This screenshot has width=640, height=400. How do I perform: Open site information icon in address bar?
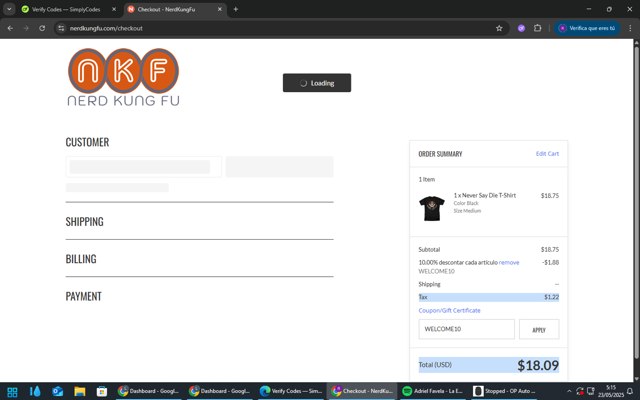pyautogui.click(x=61, y=28)
